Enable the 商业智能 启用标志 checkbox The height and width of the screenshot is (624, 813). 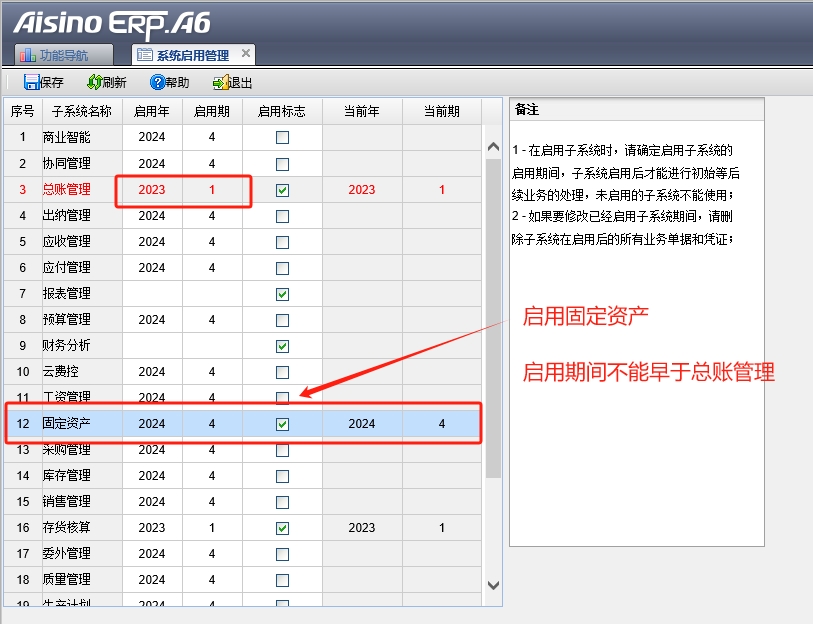coord(283,137)
